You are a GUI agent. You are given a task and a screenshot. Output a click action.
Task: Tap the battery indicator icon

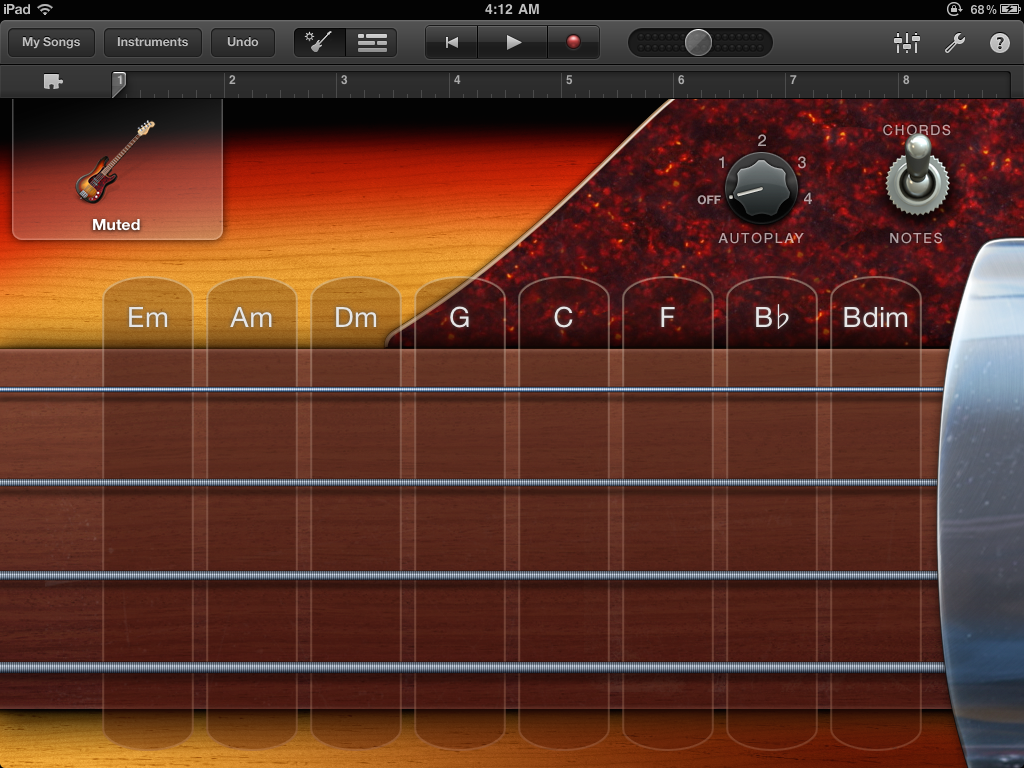point(1010,9)
